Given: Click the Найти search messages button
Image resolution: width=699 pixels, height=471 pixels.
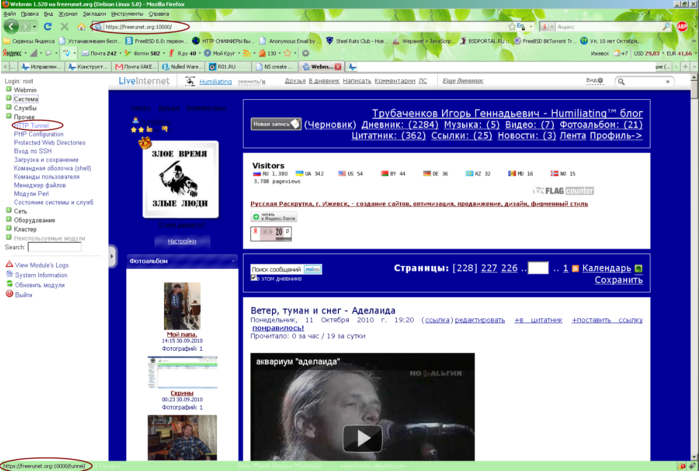Looking at the screenshot, I should [x=312, y=269].
